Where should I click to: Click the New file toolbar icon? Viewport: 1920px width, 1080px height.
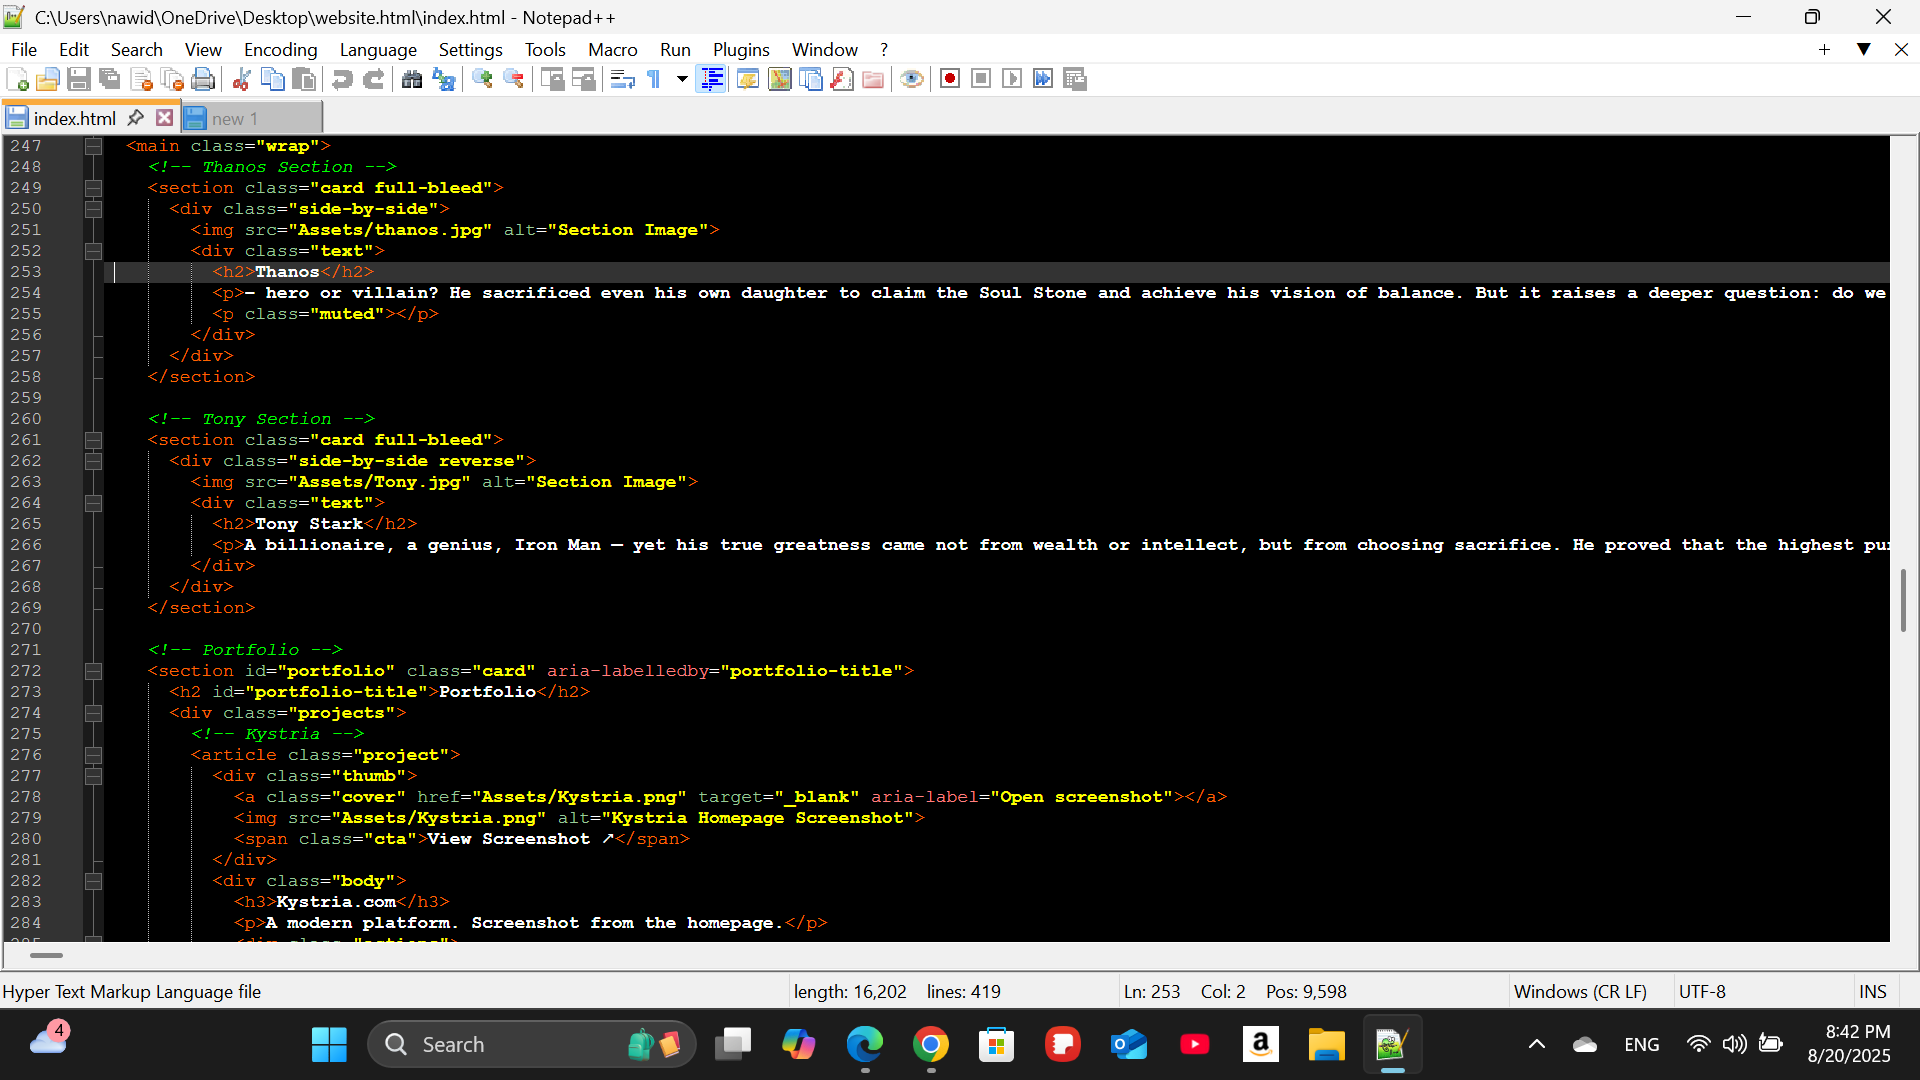coord(17,79)
